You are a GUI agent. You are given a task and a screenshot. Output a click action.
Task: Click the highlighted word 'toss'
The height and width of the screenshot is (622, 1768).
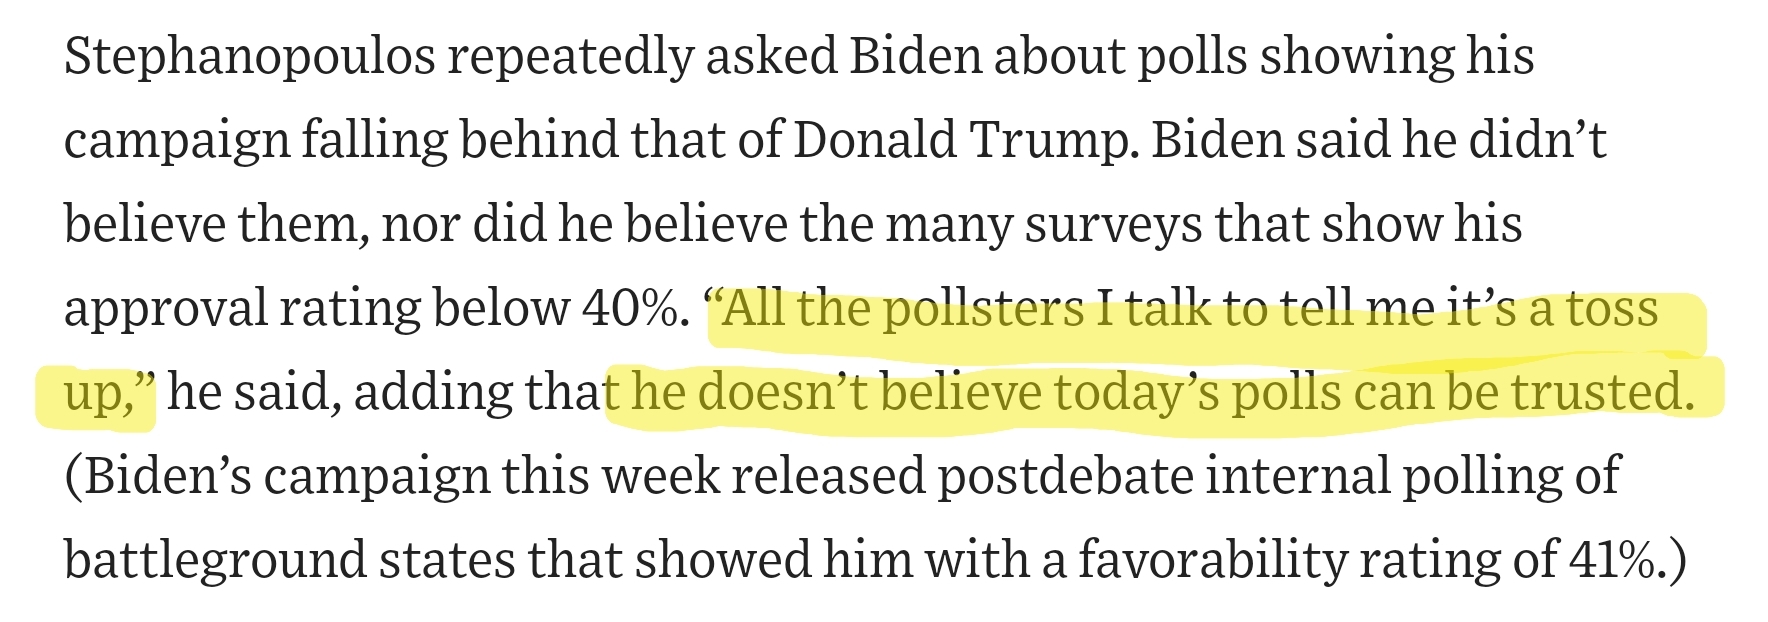(1612, 308)
